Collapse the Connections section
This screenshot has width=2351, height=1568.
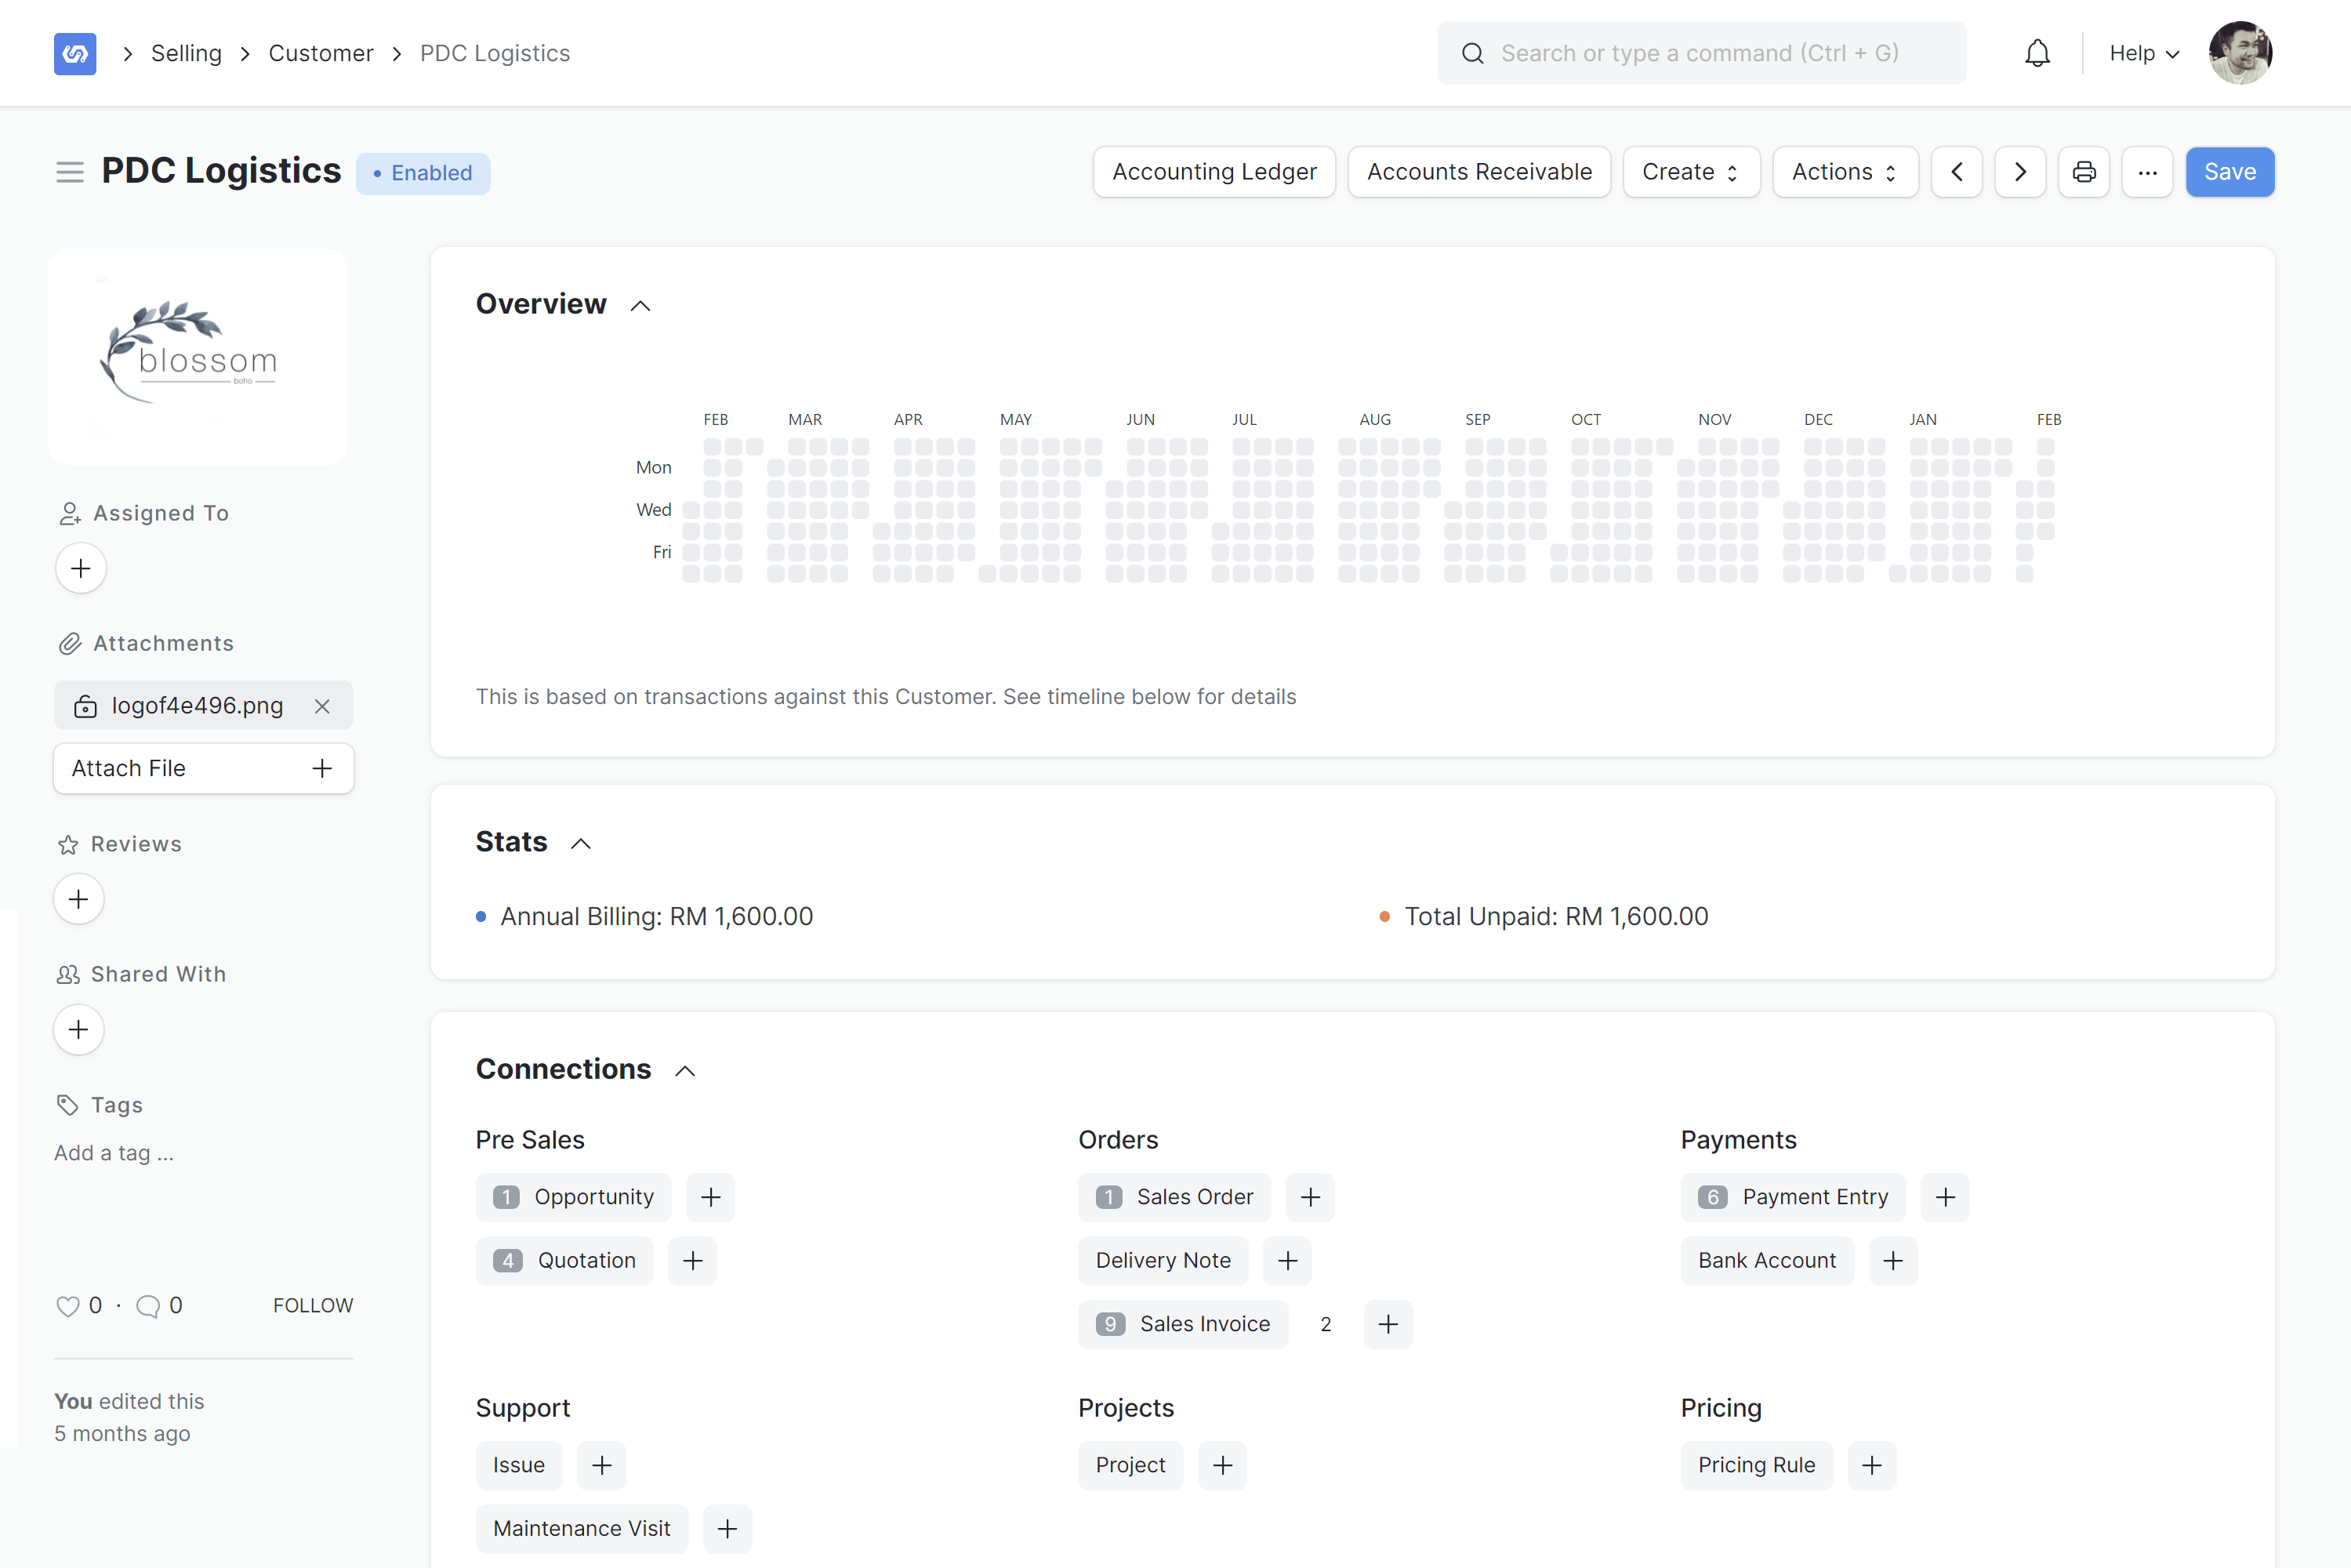(685, 1071)
